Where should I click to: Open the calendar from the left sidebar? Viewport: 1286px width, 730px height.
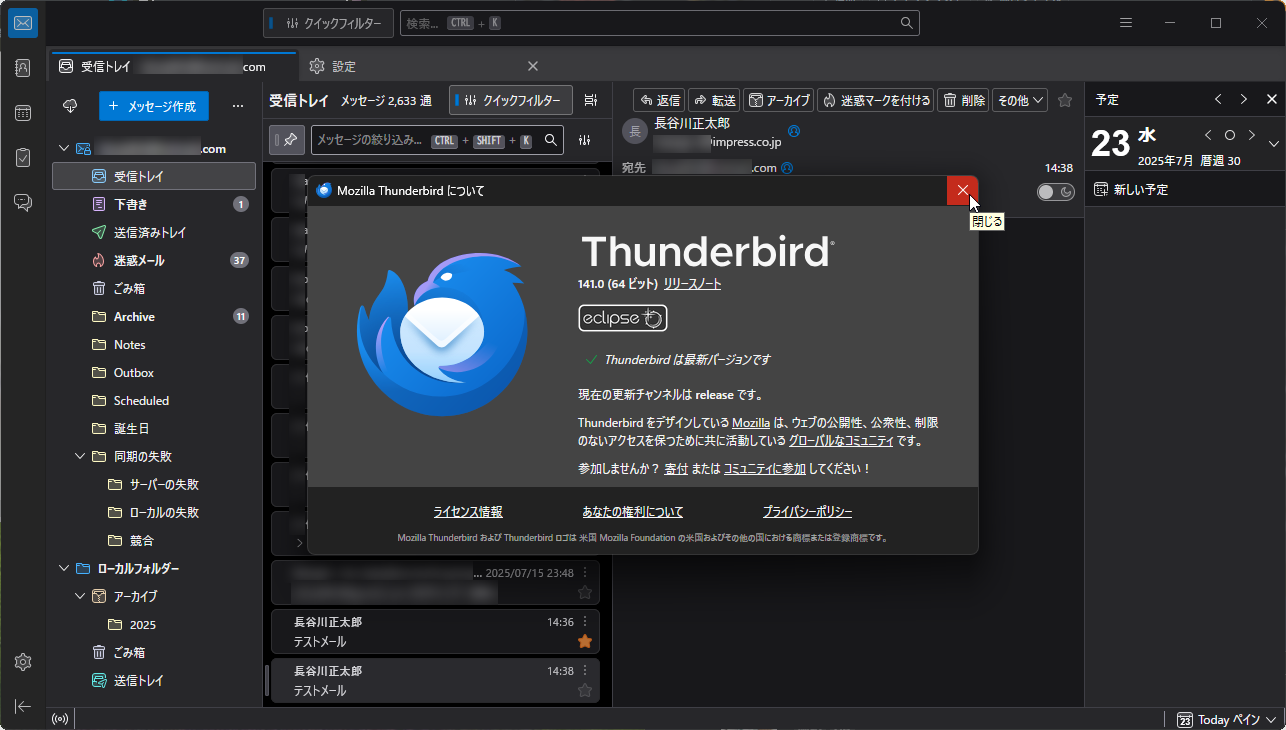coord(22,113)
